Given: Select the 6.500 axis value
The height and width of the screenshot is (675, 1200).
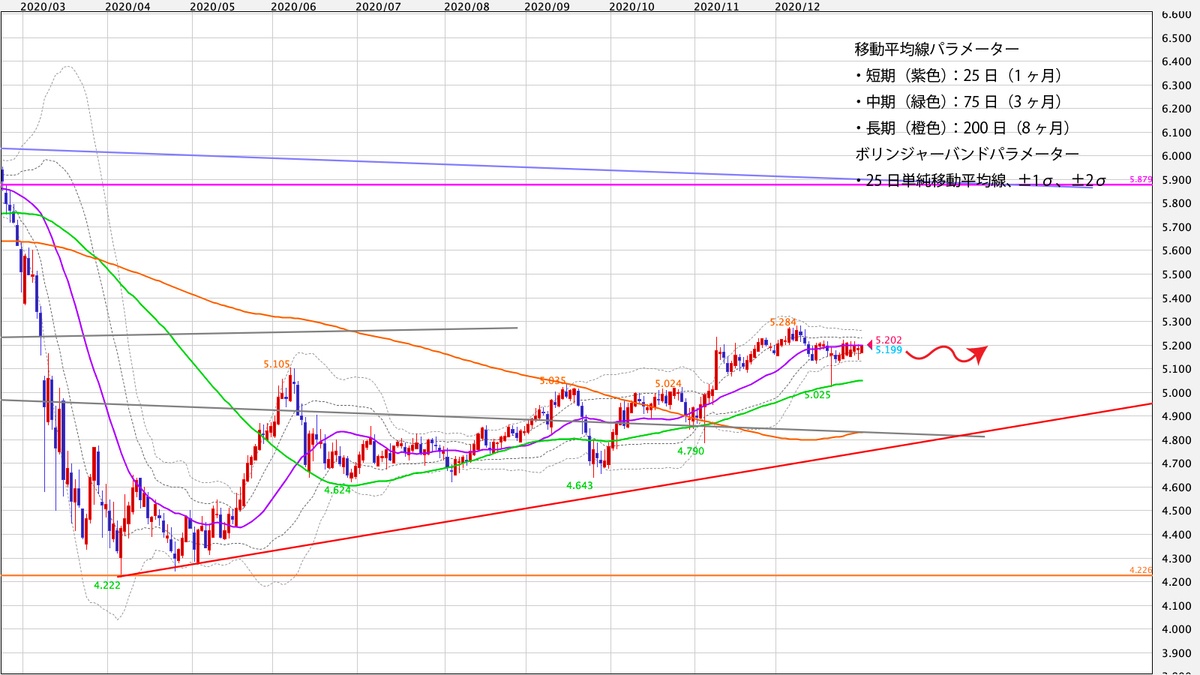Looking at the screenshot, I should pyautogui.click(x=1174, y=38).
